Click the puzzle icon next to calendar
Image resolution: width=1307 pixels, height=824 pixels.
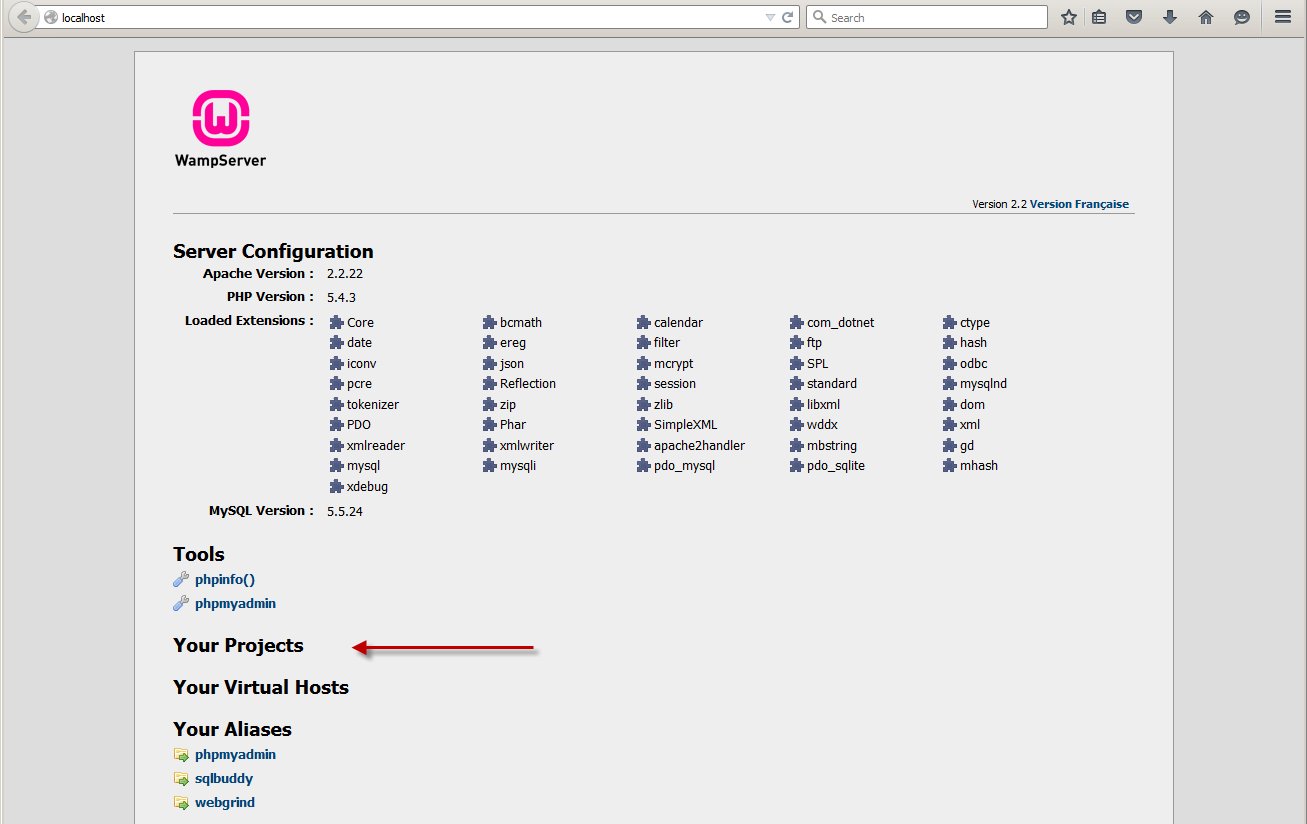click(x=644, y=322)
